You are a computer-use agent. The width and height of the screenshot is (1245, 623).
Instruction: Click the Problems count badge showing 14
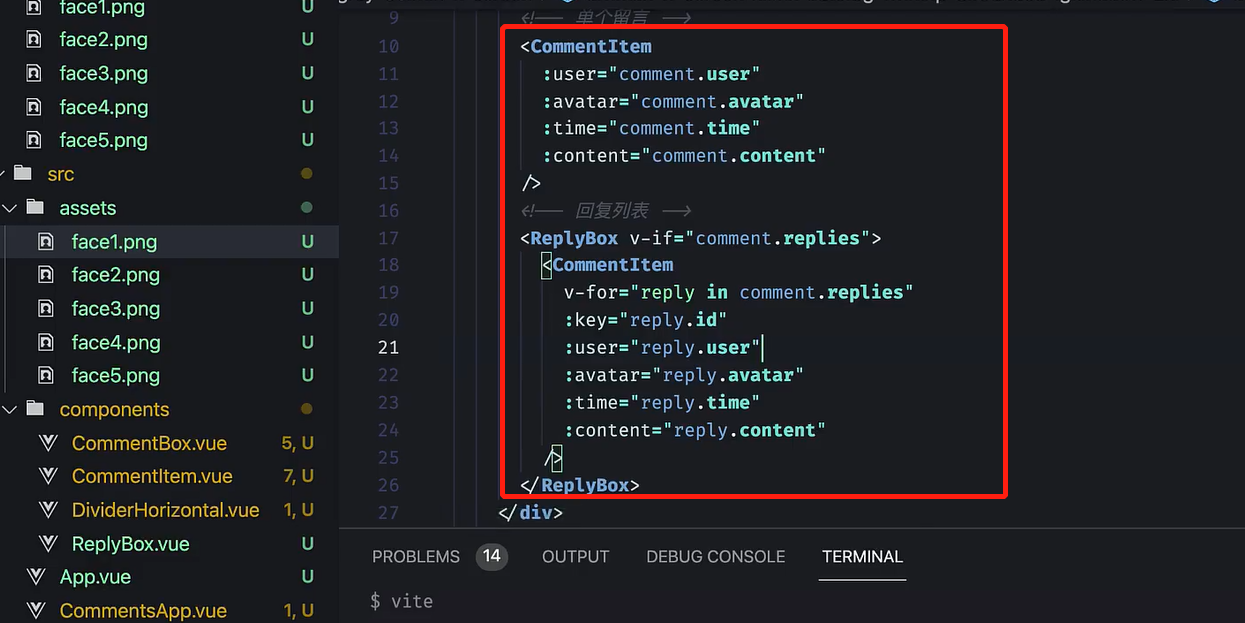pyautogui.click(x=491, y=556)
